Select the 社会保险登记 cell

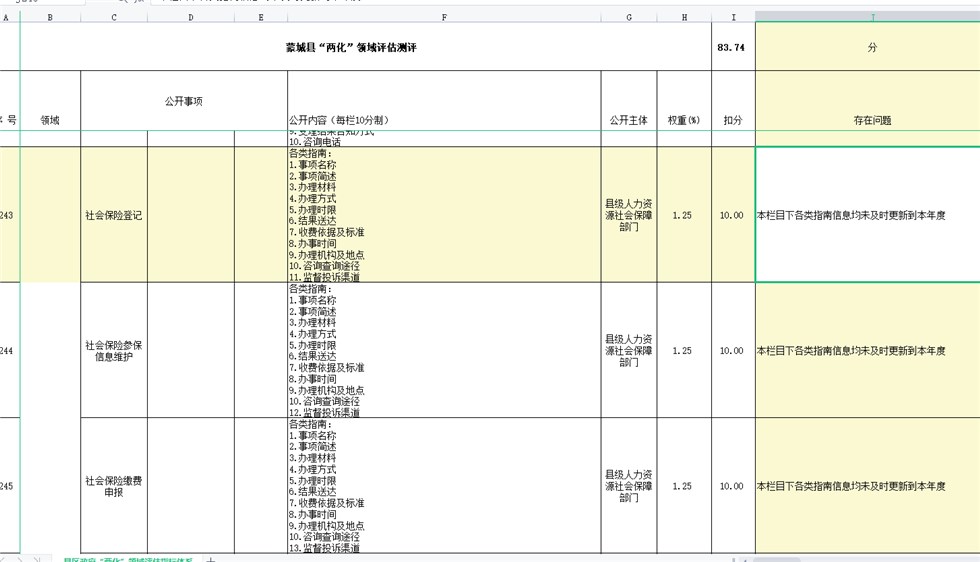click(x=114, y=215)
